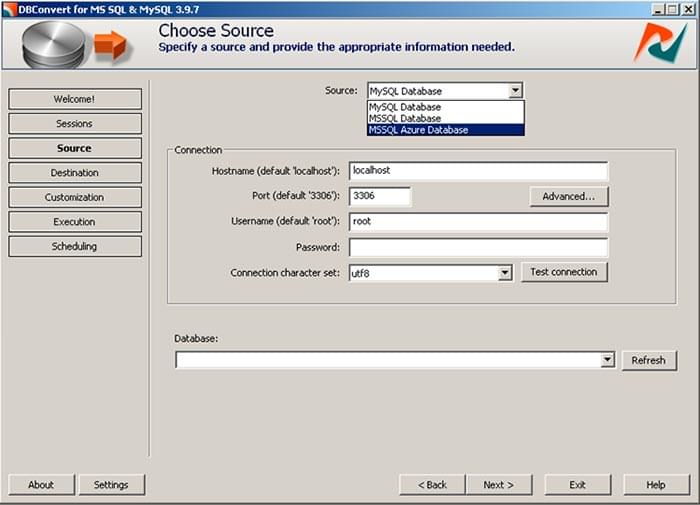Expand the connection character set dropdown

504,273
